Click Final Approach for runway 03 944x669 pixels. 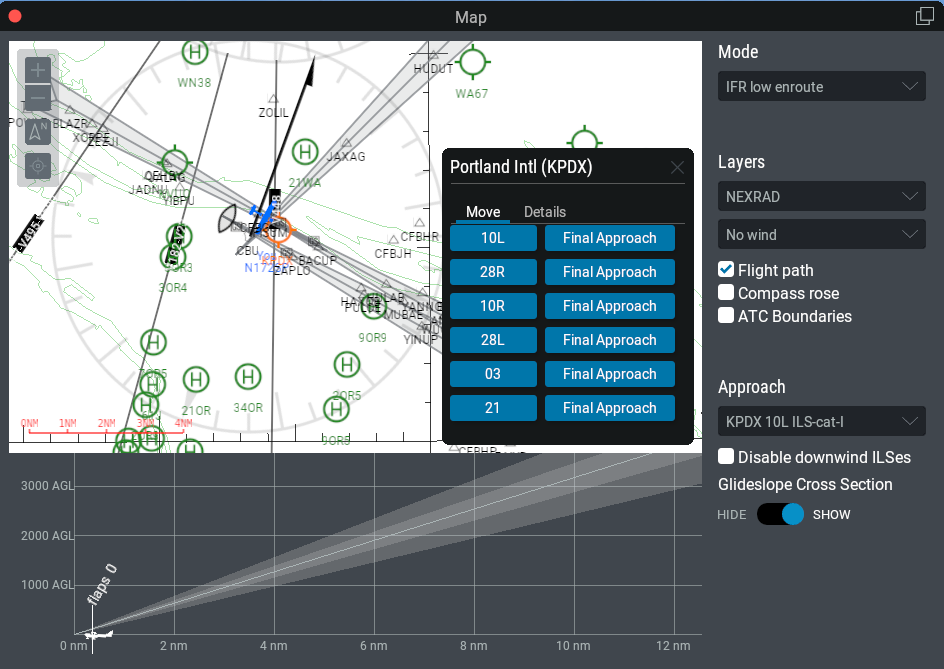[610, 374]
